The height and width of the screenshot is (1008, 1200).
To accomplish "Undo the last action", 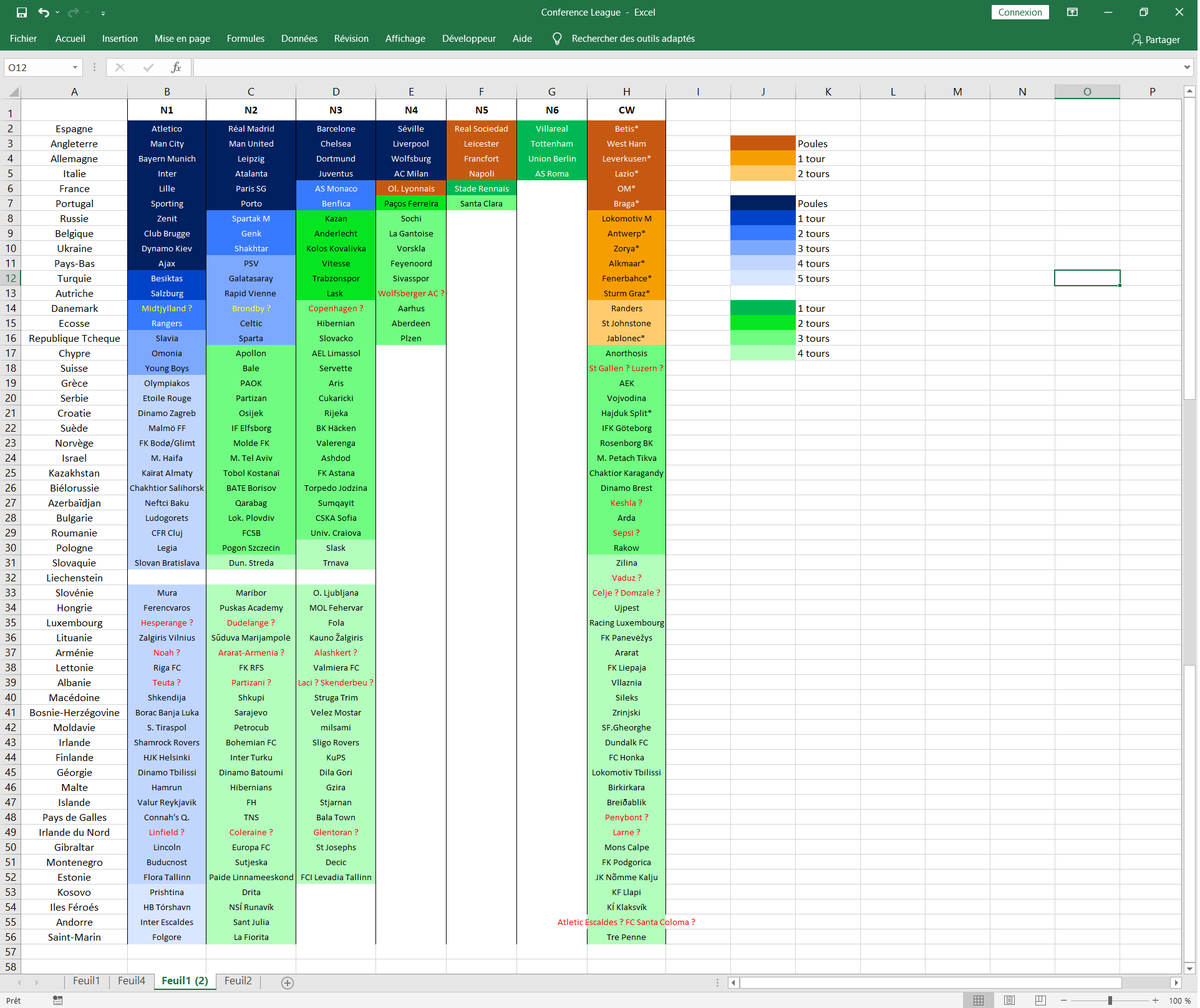I will click(x=43, y=12).
